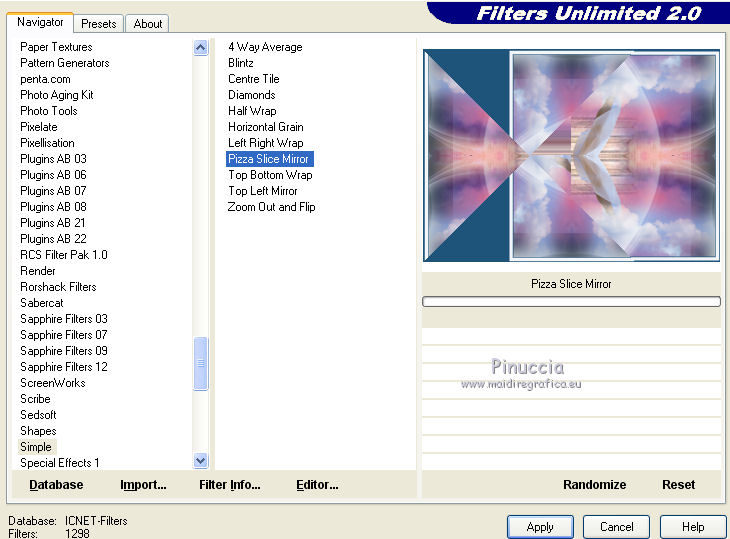Image resolution: width=730 pixels, height=539 pixels.
Task: Choose Photo Tools category
Action: tap(48, 111)
